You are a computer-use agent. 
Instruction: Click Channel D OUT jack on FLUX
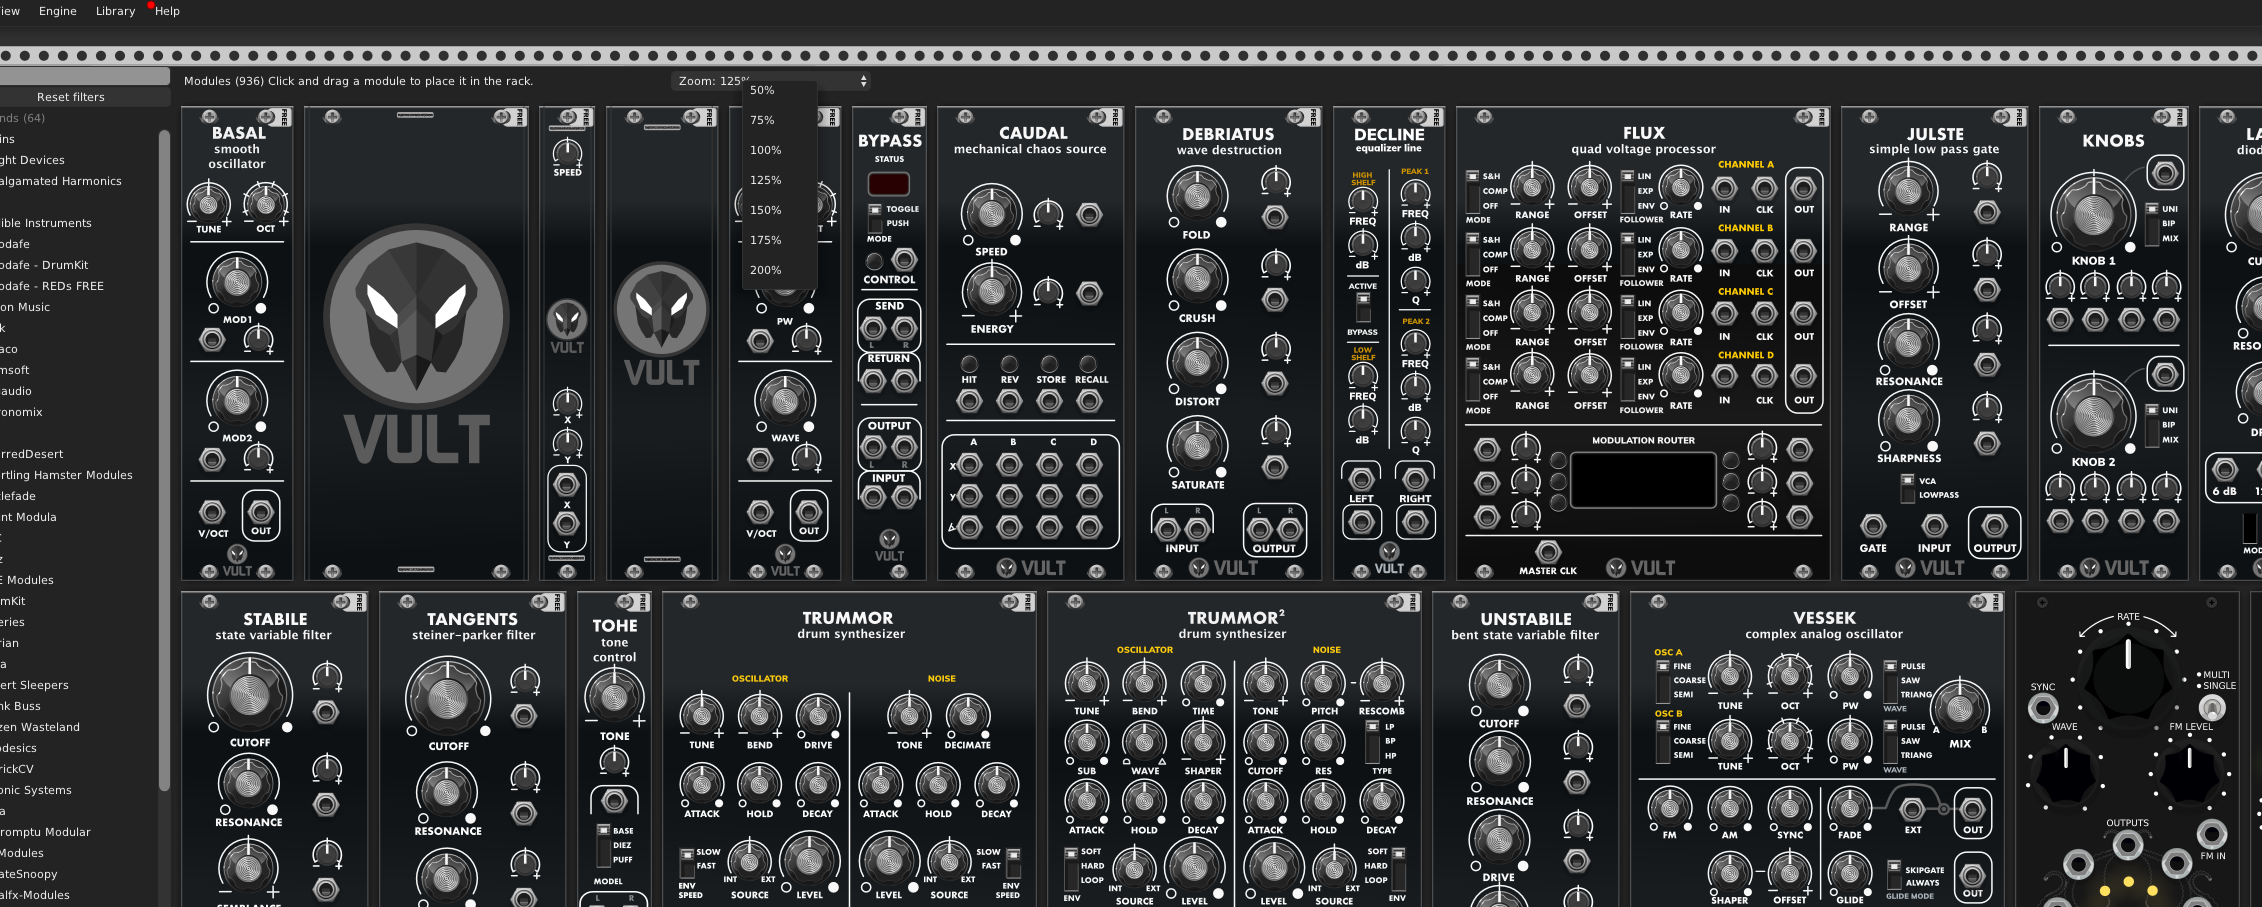pos(1803,377)
